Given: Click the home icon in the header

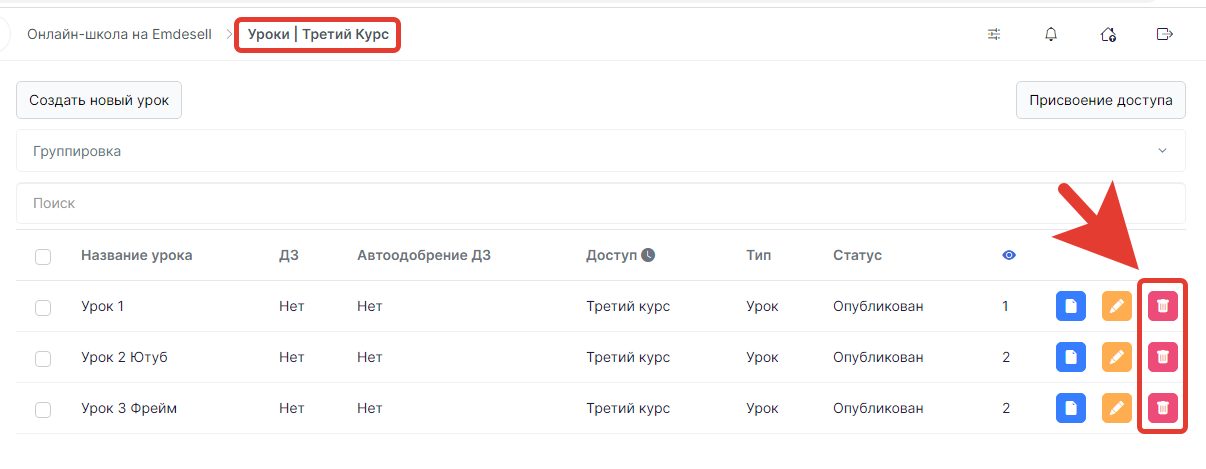Looking at the screenshot, I should tap(1107, 34).
